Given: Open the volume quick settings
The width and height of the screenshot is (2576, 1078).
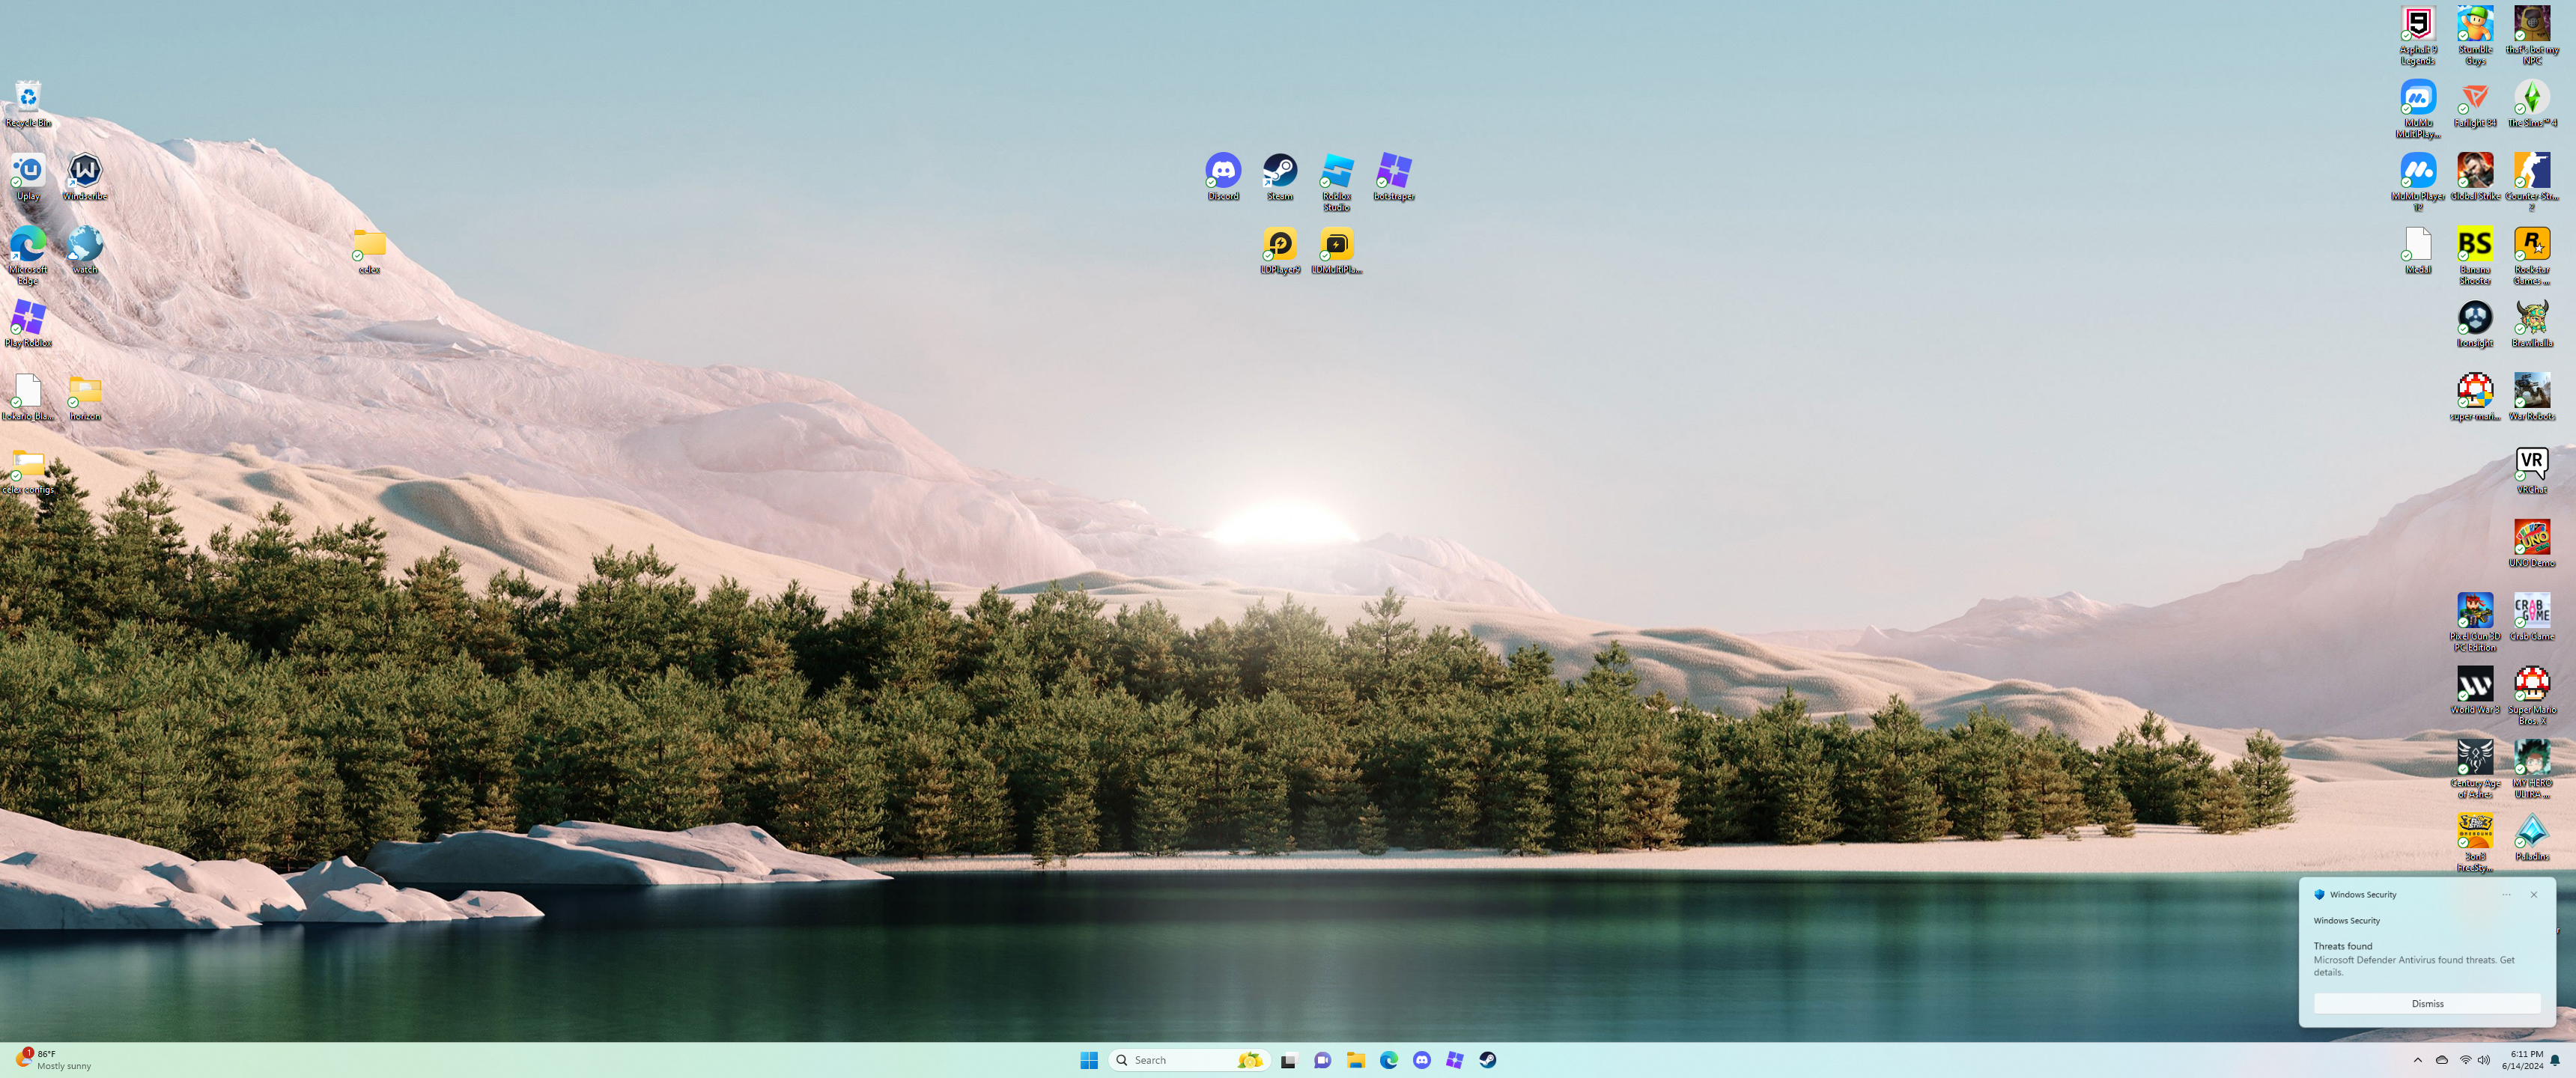Looking at the screenshot, I should click(2484, 1060).
